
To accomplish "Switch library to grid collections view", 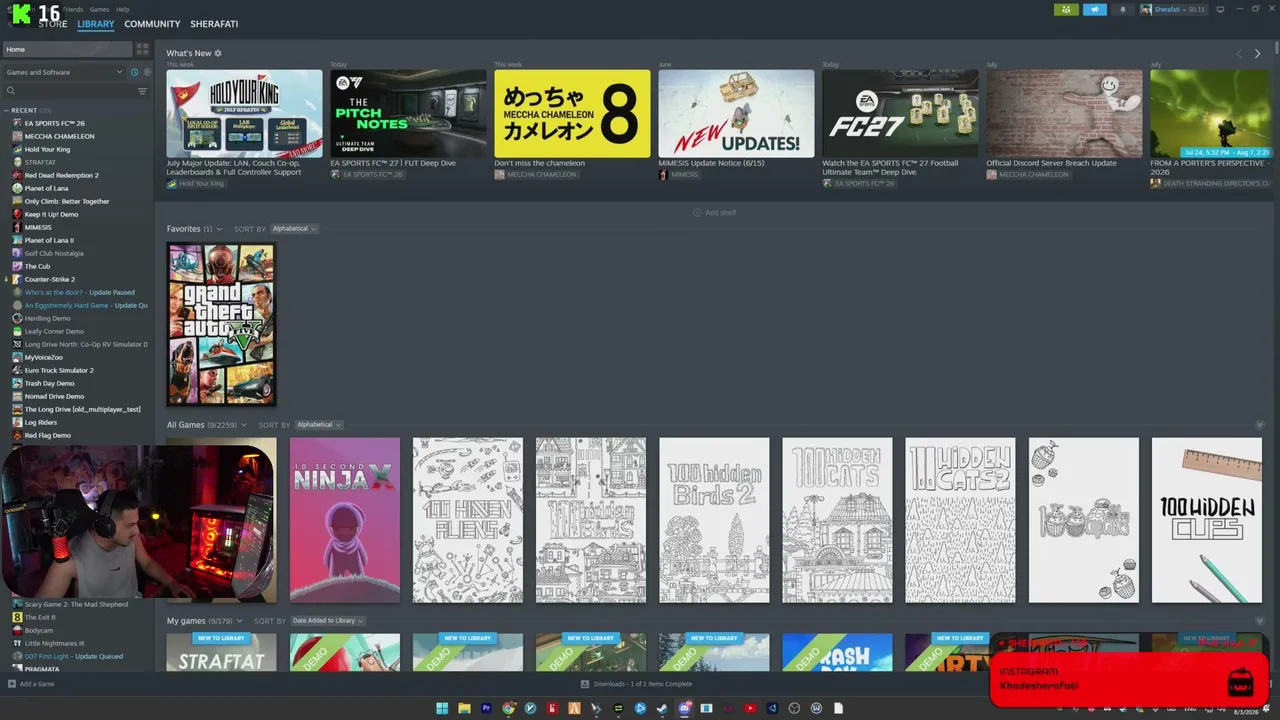I will click(142, 49).
